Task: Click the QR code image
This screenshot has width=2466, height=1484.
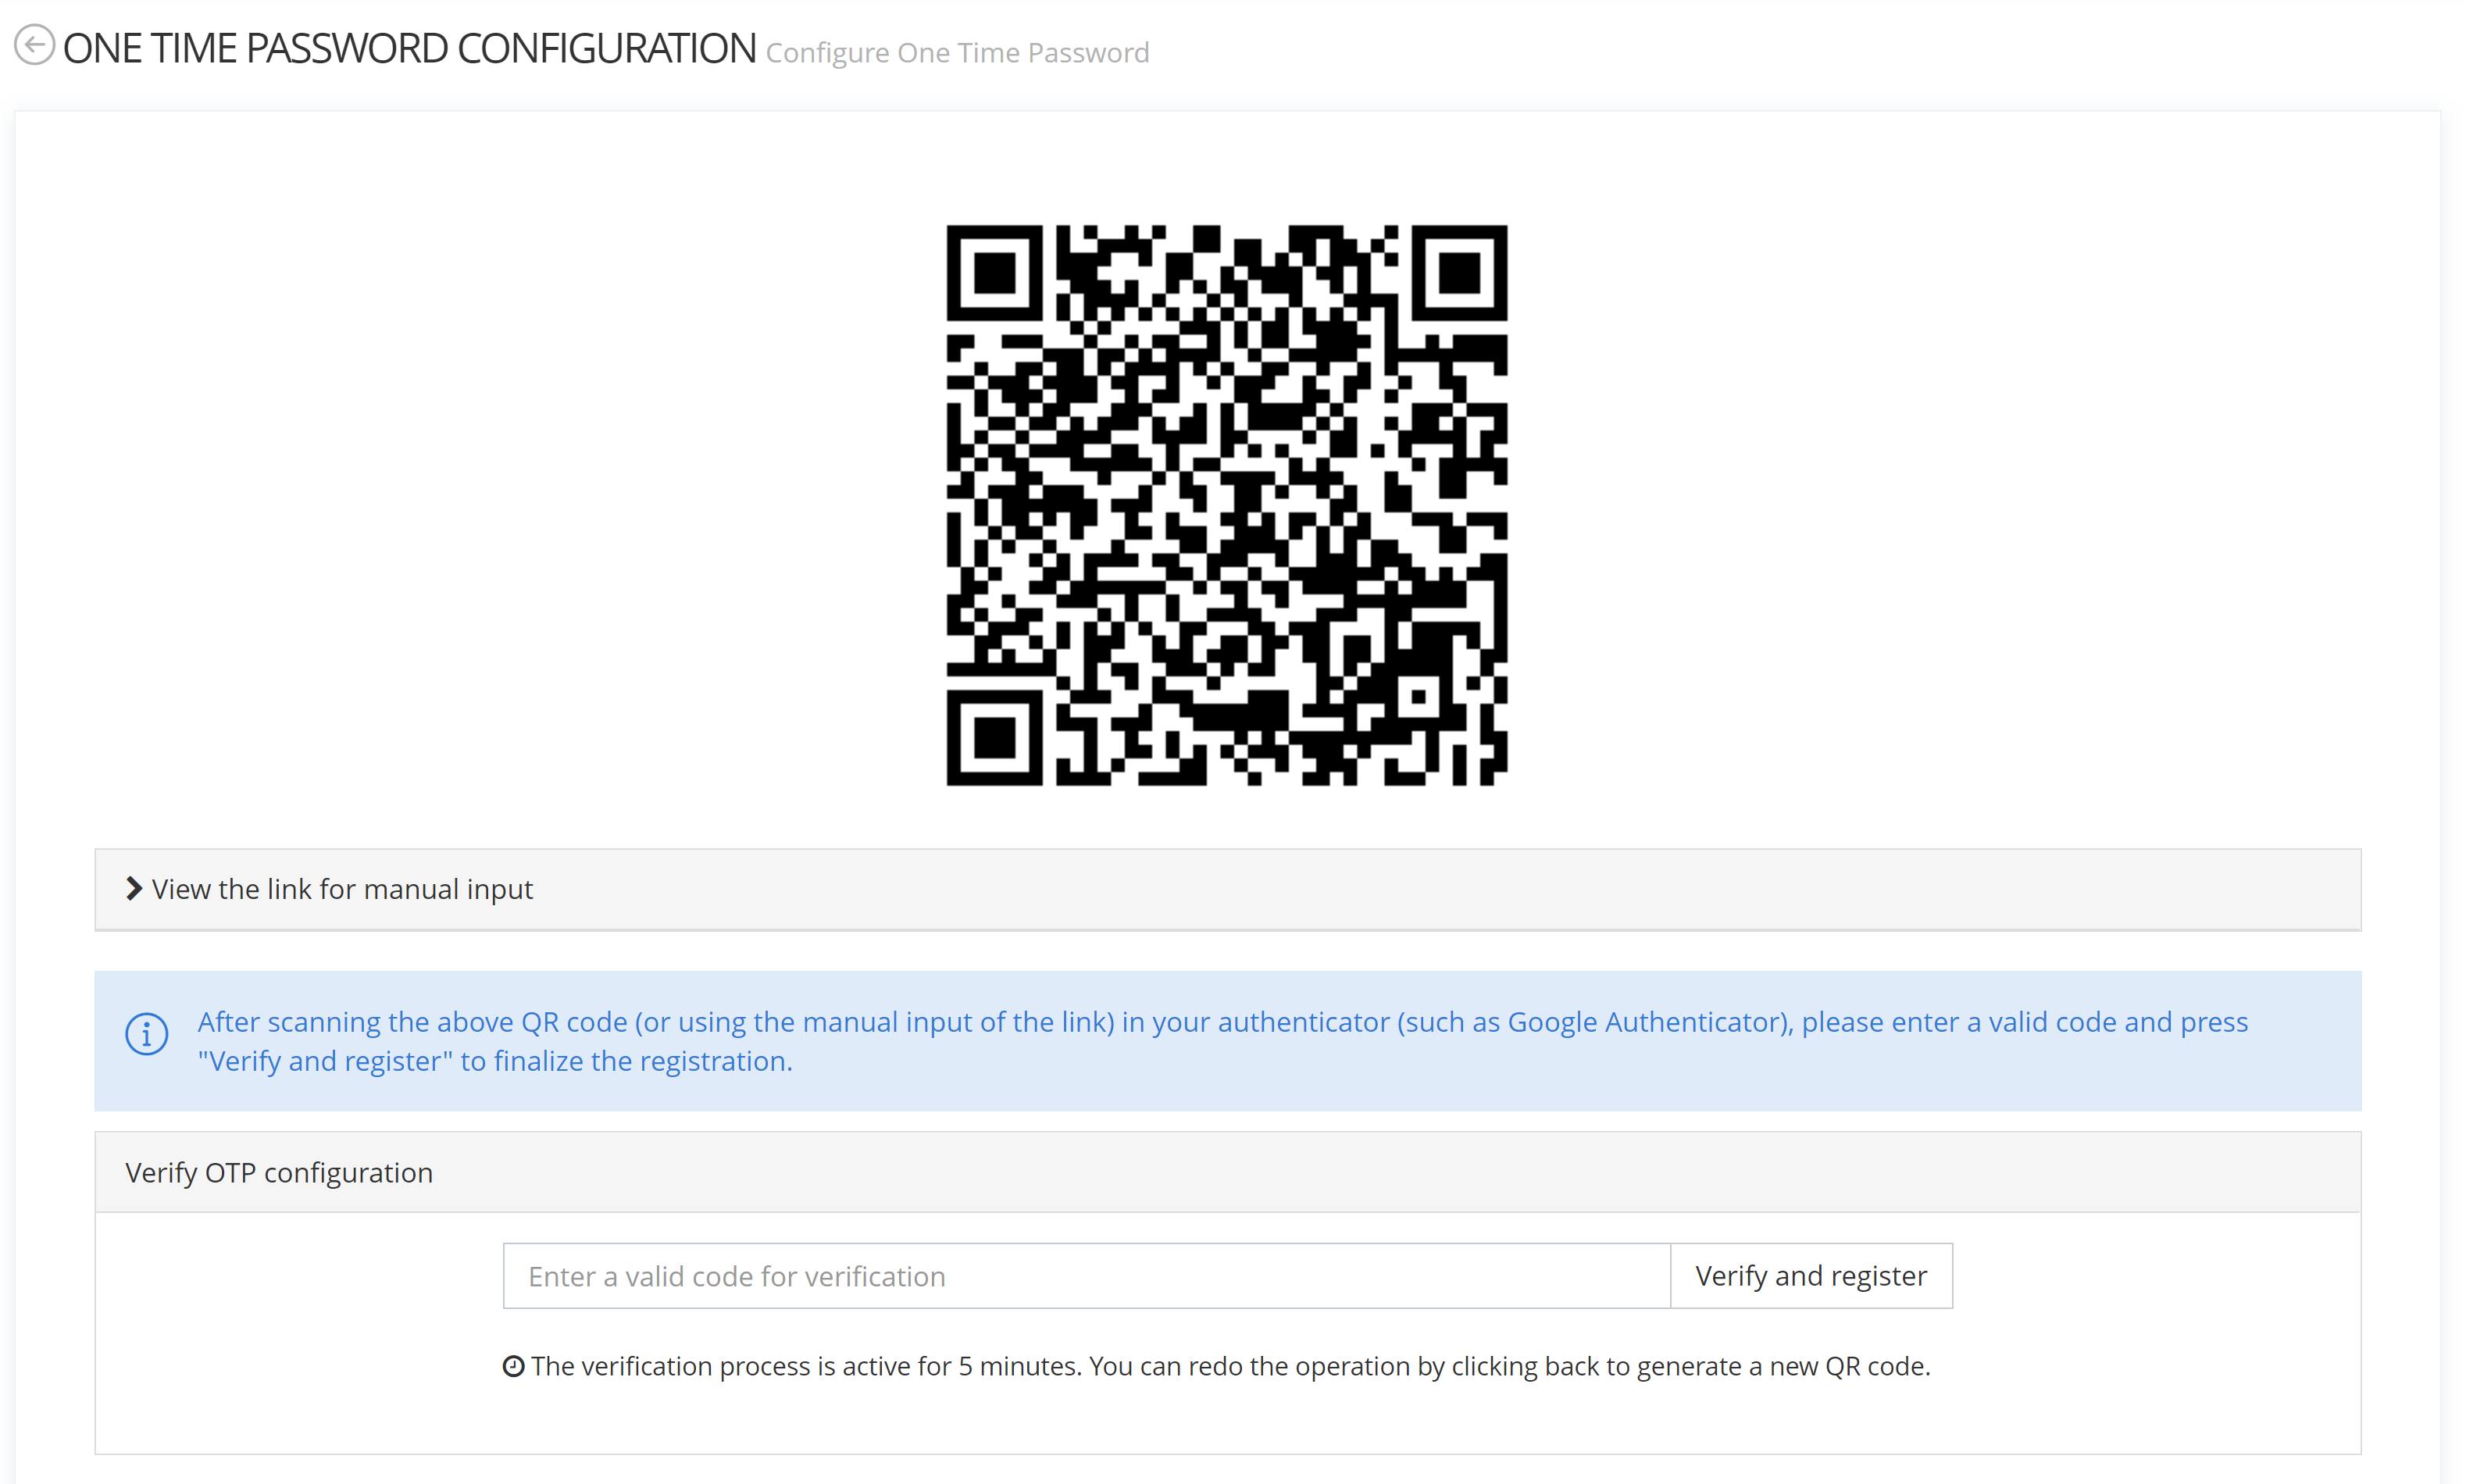Action: 1227,505
